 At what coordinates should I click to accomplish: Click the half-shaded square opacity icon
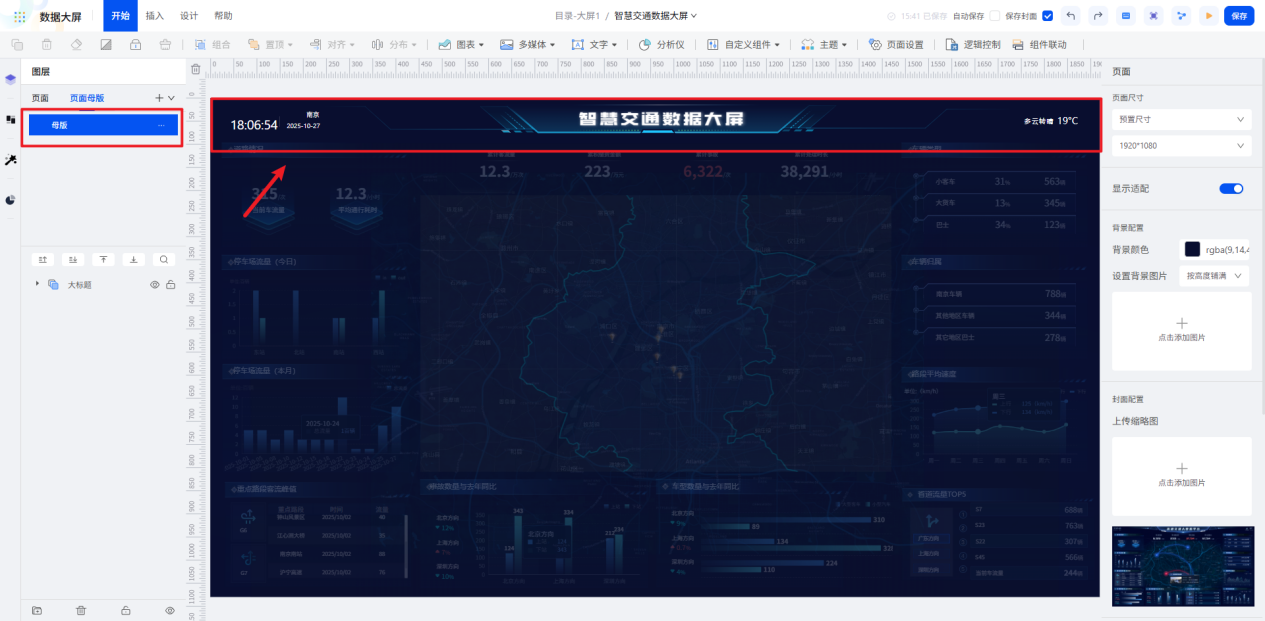pyautogui.click(x=106, y=45)
